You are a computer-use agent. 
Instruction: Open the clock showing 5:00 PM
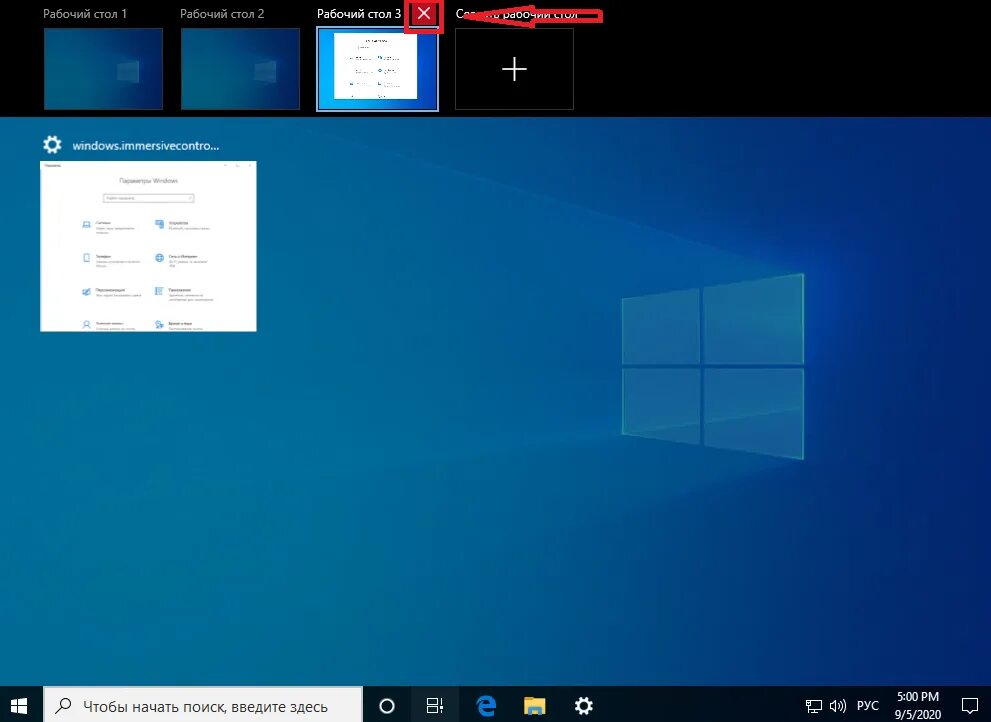918,705
